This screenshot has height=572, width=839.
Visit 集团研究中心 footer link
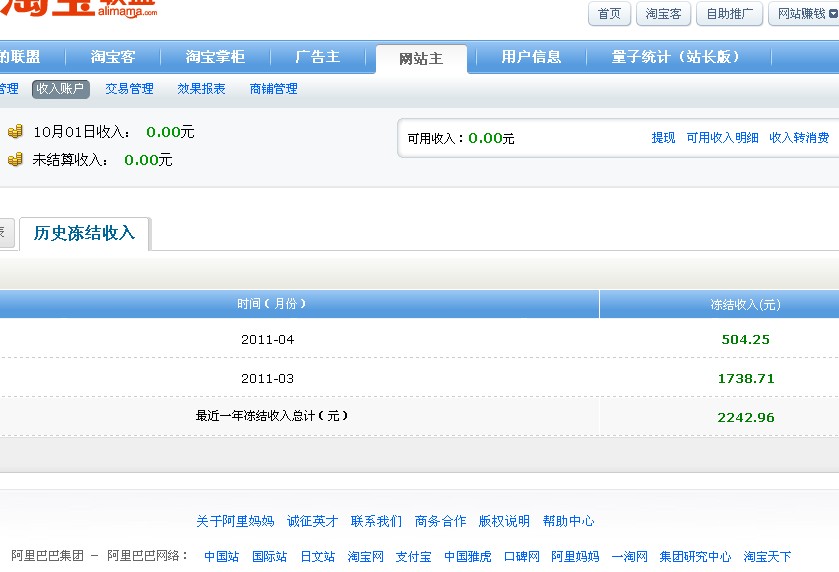[x=695, y=557]
